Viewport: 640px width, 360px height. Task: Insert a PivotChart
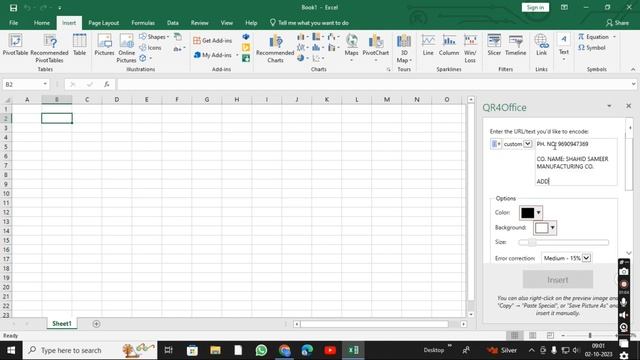coord(376,46)
